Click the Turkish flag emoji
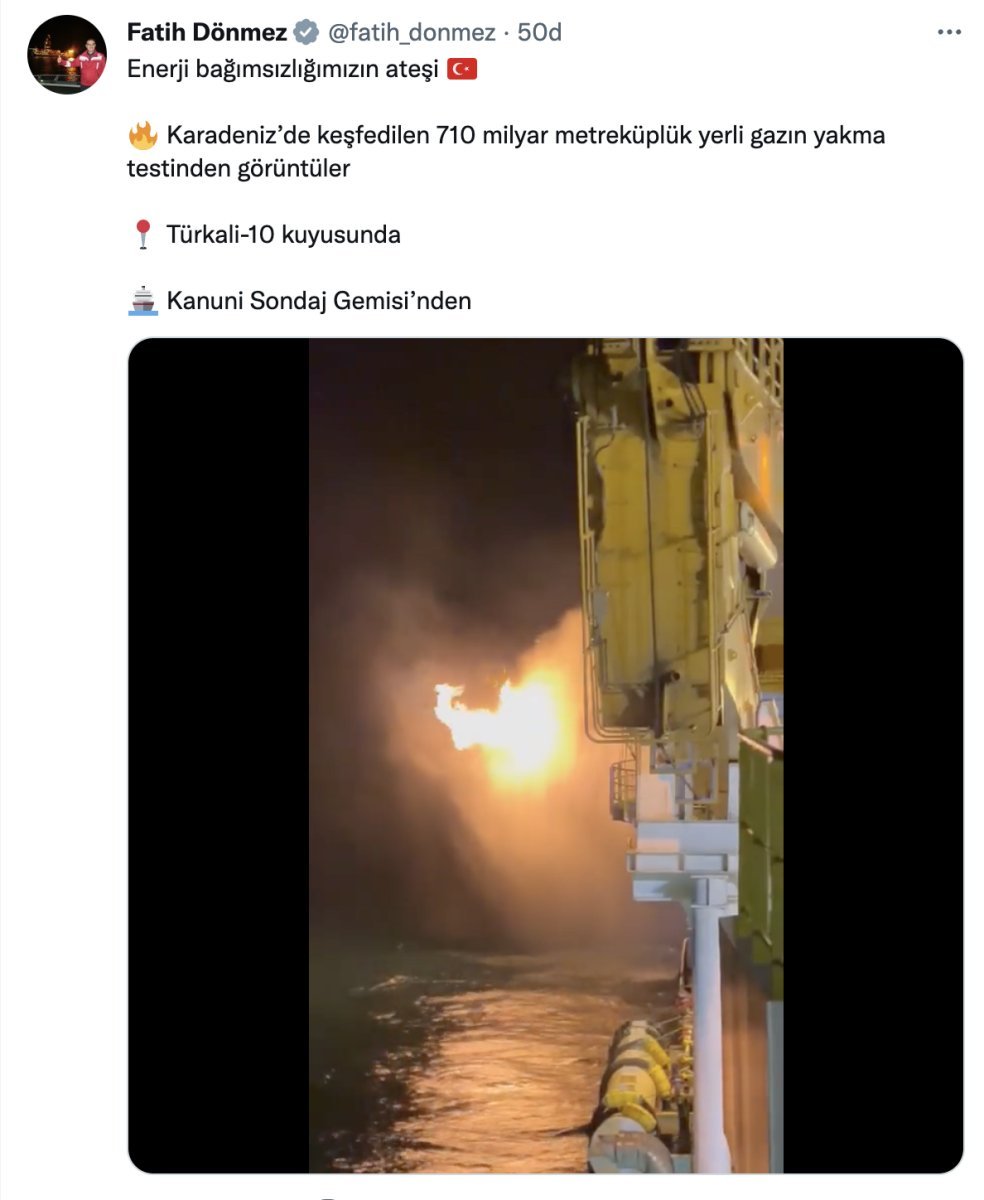The width and height of the screenshot is (984, 1200). click(462, 69)
